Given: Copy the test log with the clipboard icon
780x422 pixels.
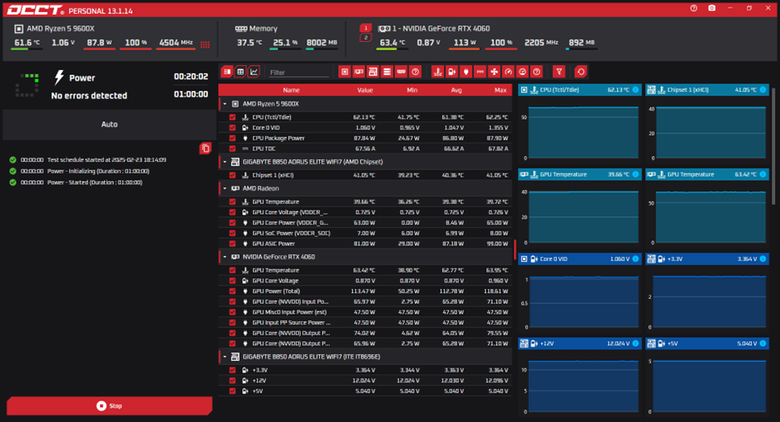Looking at the screenshot, I should [x=205, y=148].
